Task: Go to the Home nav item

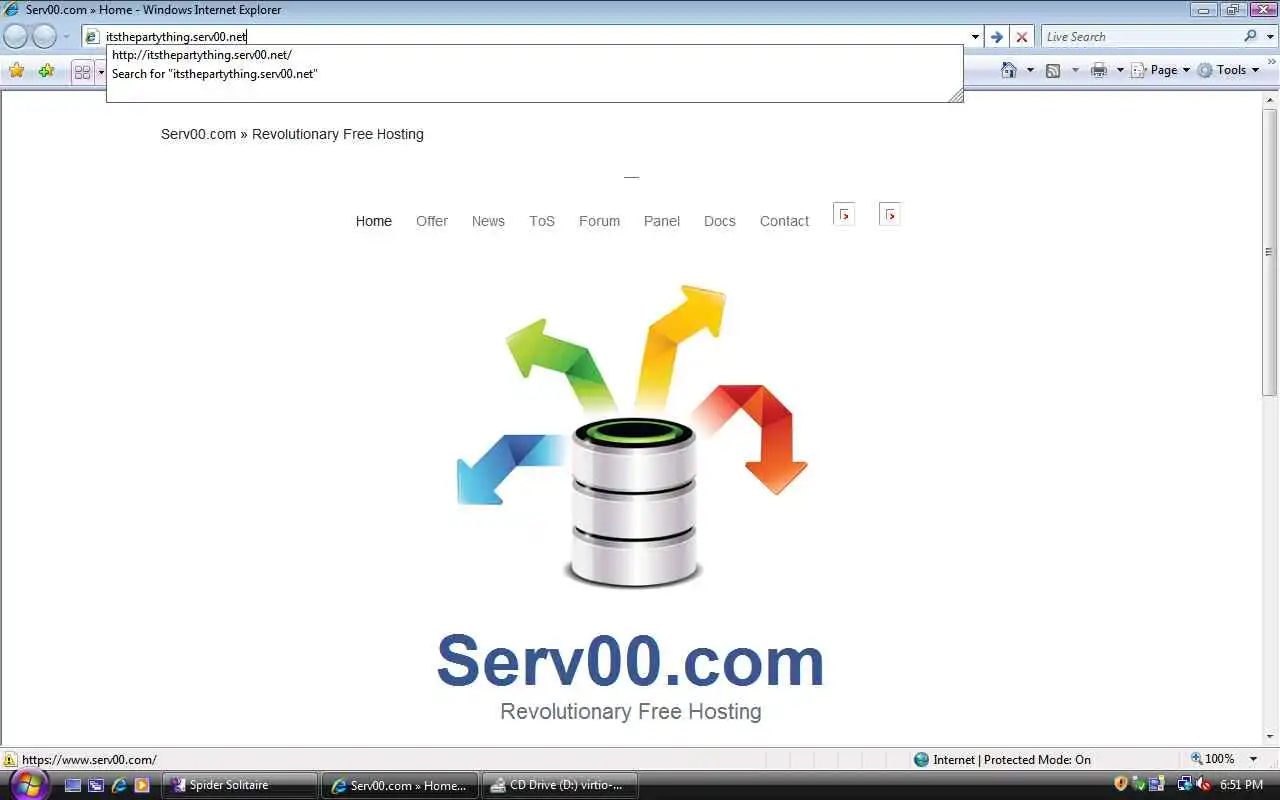Action: (x=374, y=221)
